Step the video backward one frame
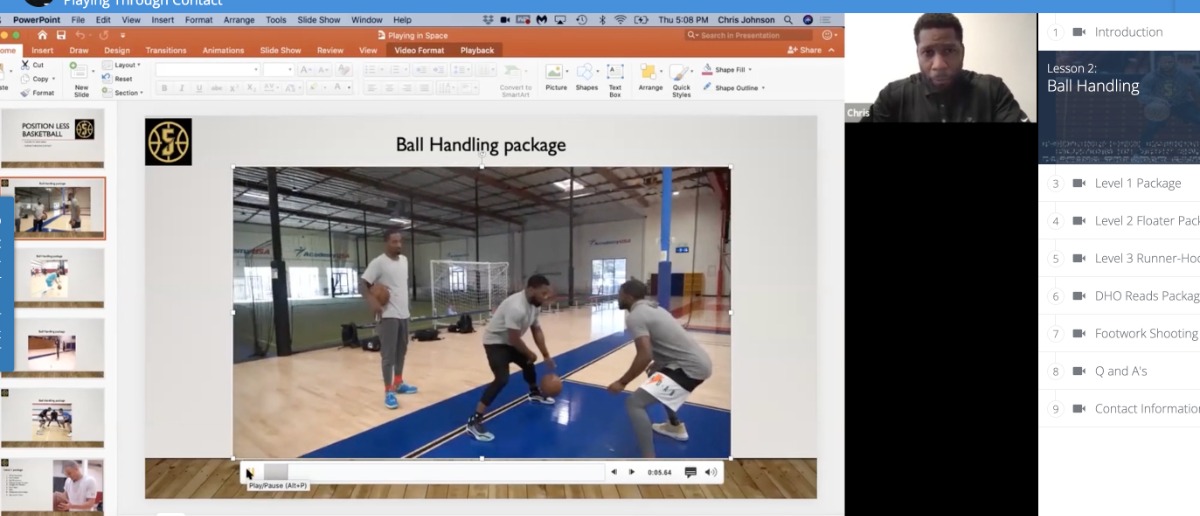1200x516 pixels. tap(614, 472)
